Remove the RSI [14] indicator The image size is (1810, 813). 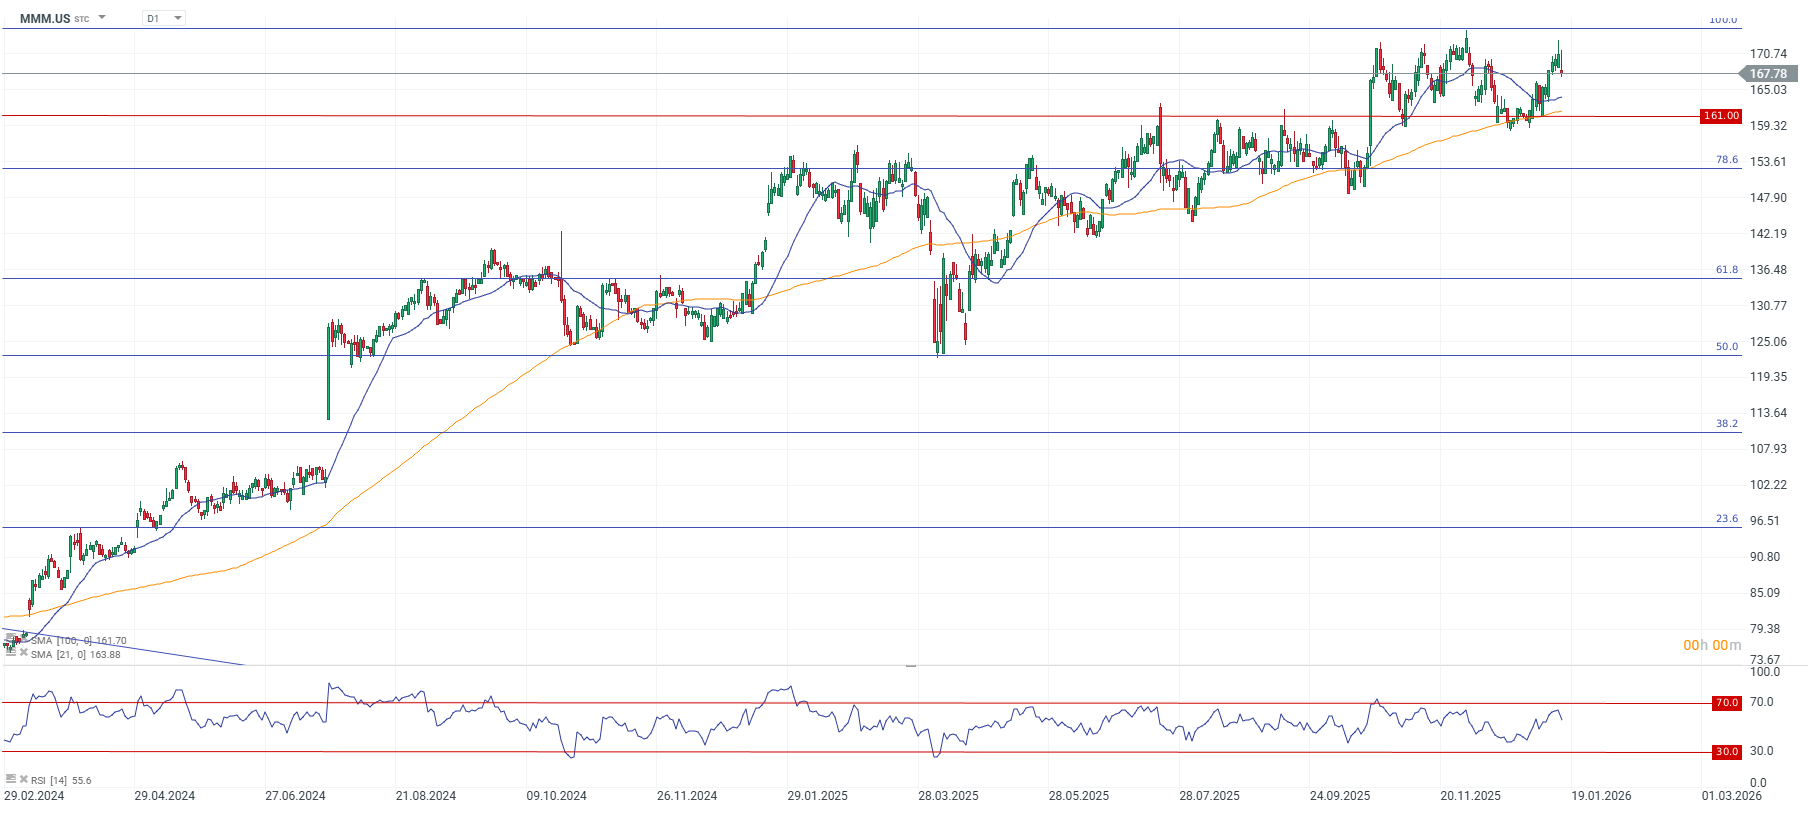(24, 779)
